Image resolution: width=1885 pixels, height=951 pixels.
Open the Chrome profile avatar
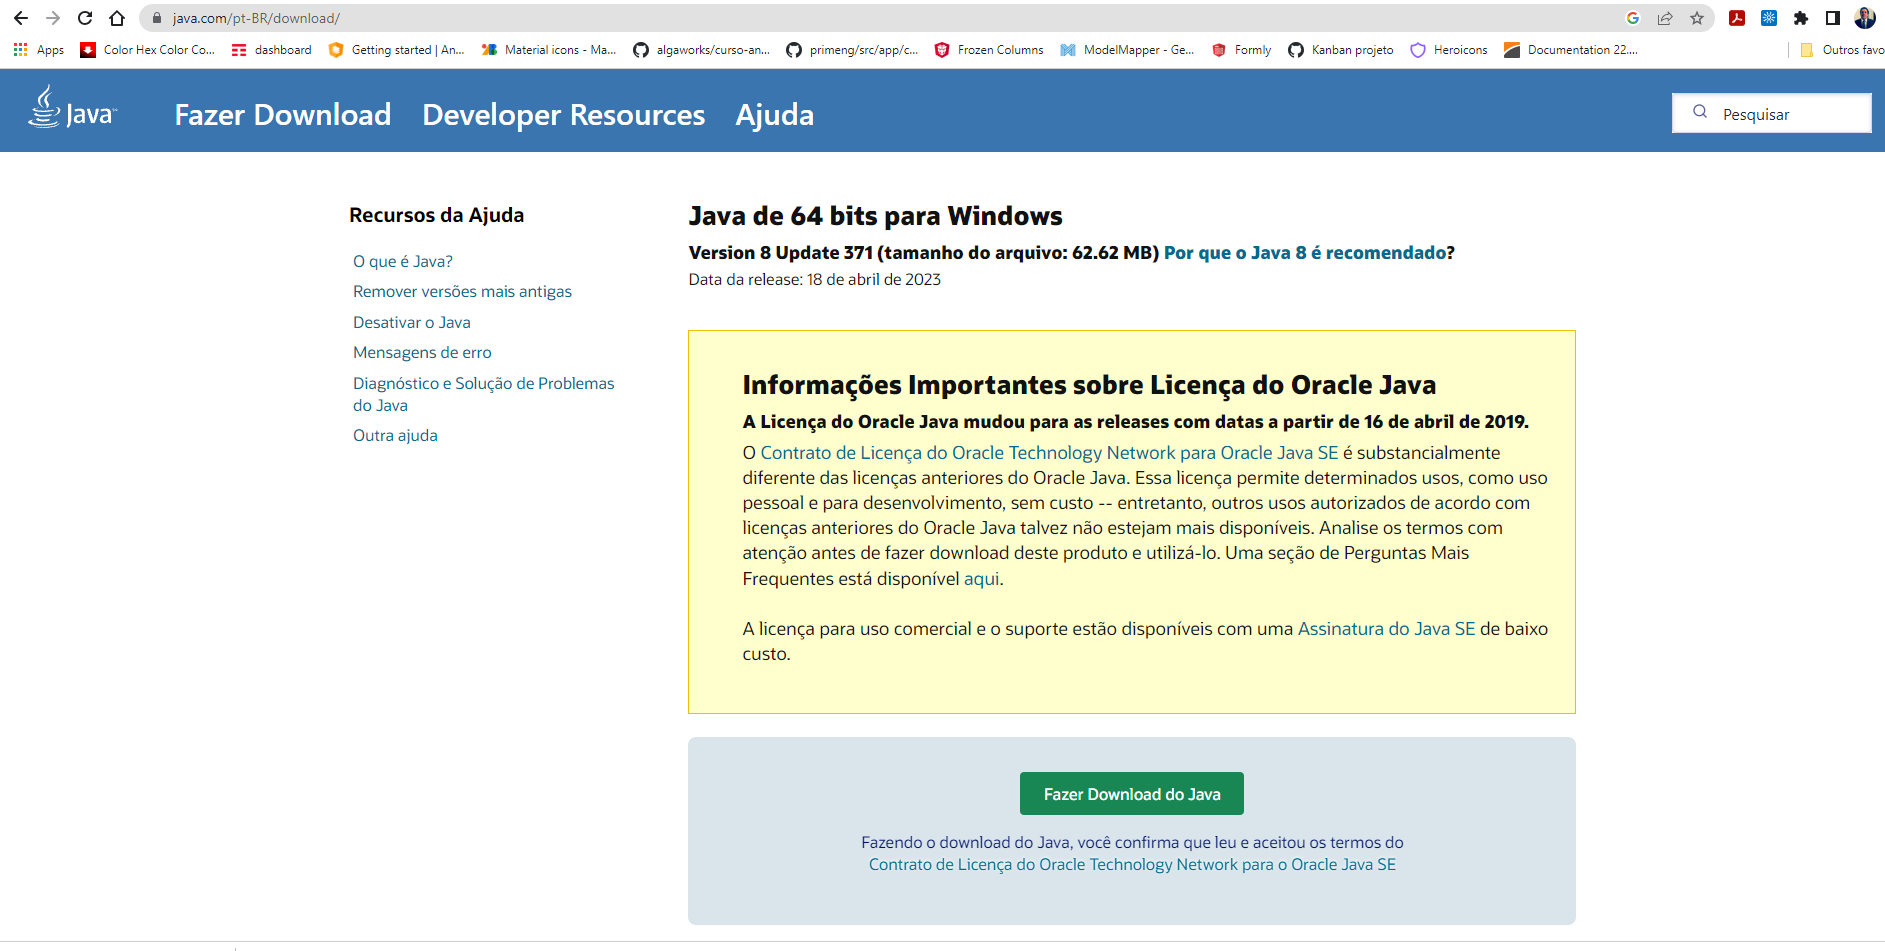tap(1865, 18)
